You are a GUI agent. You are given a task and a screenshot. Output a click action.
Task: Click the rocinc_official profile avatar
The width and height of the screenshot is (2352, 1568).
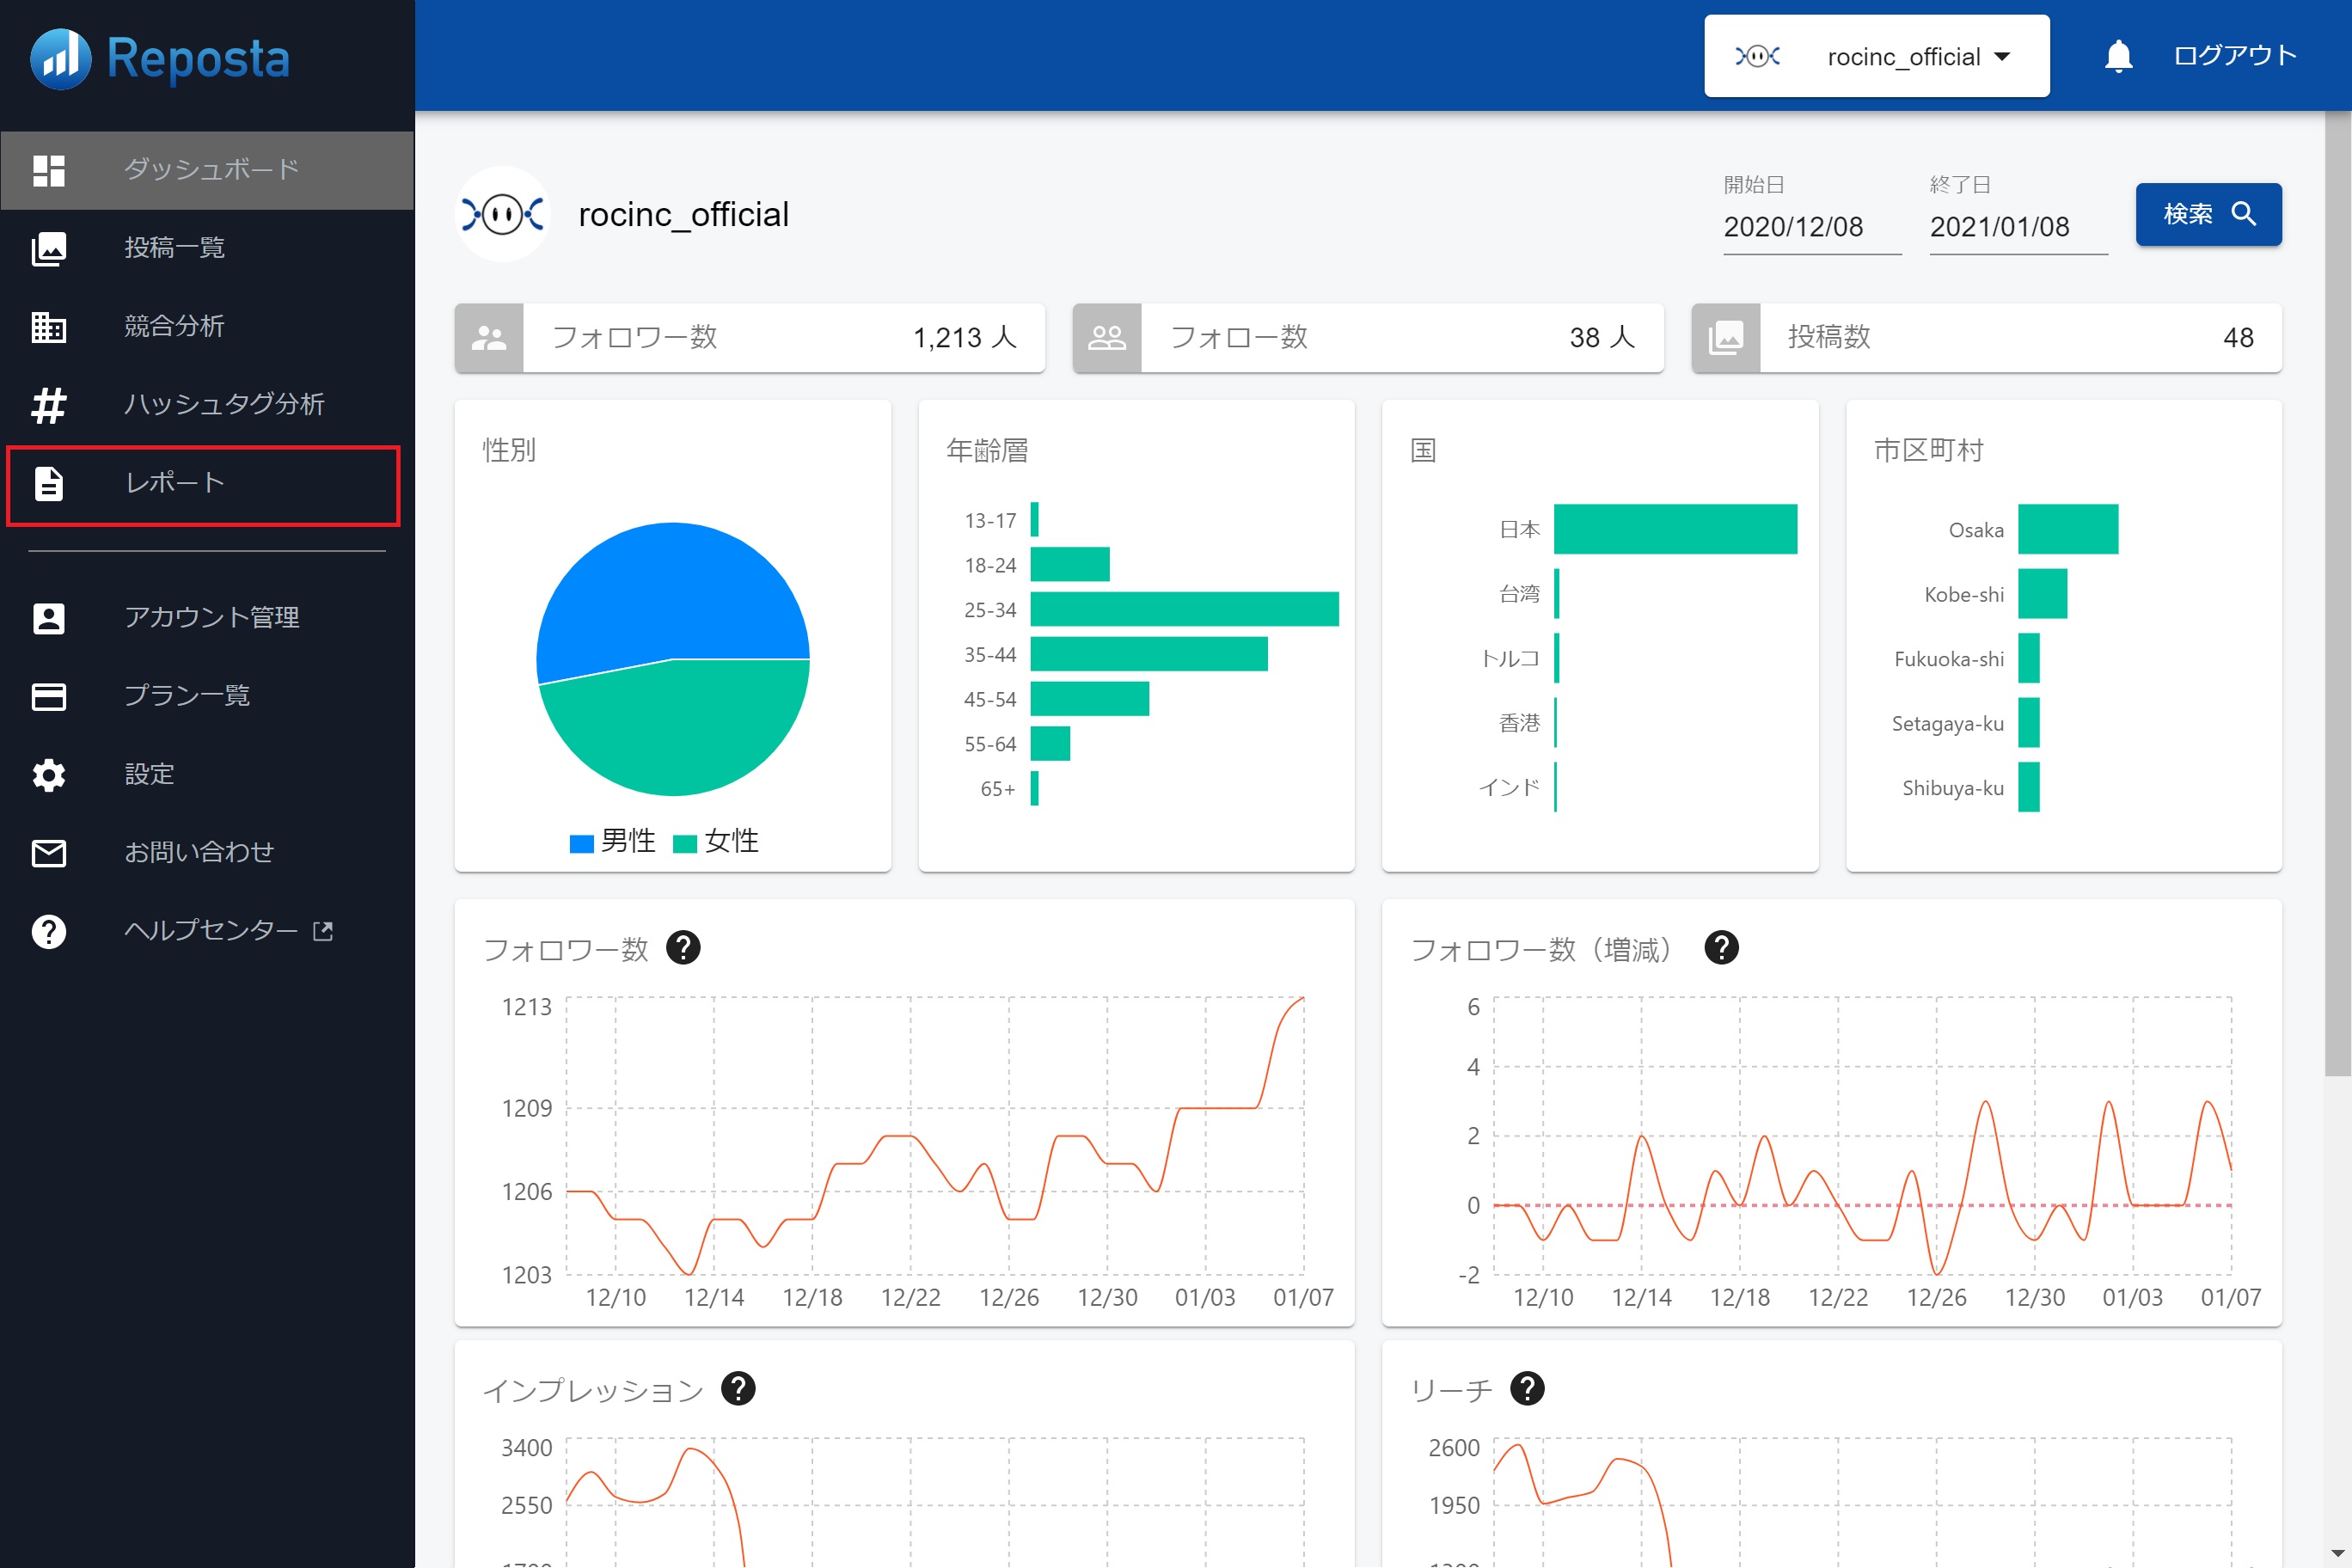coord(503,214)
